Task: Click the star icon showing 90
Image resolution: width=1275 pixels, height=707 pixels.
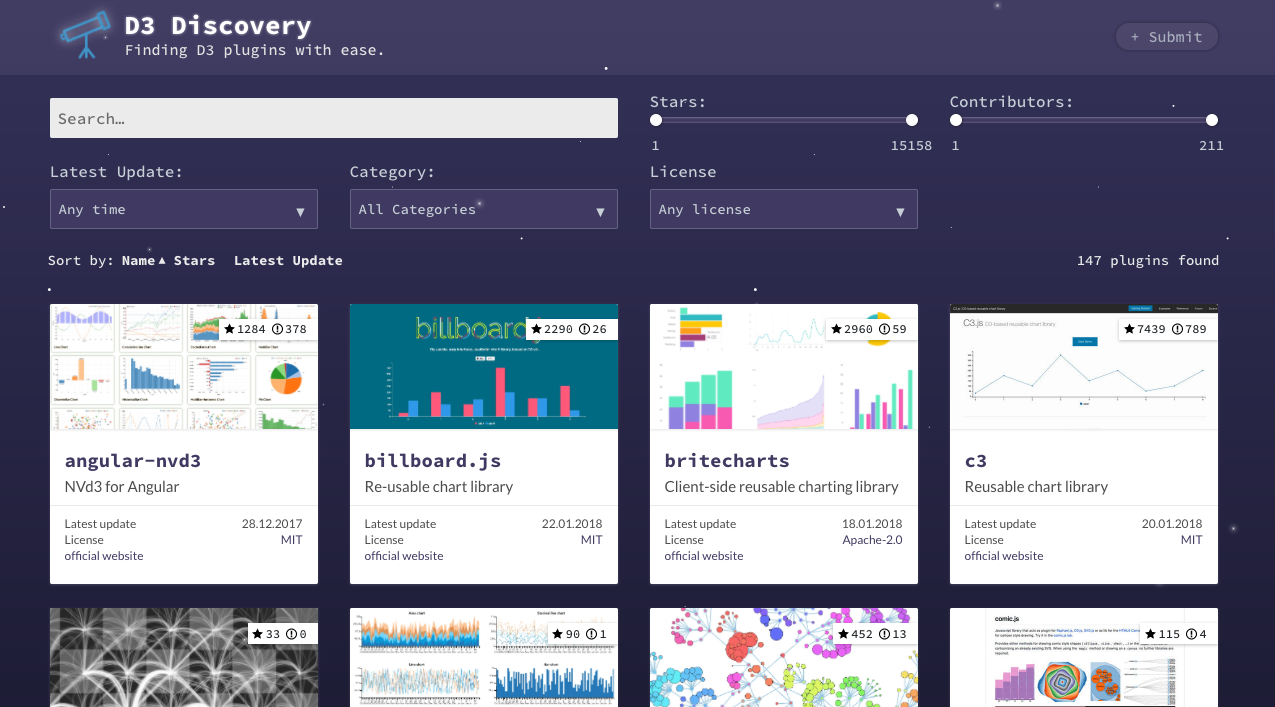Action: click(559, 634)
